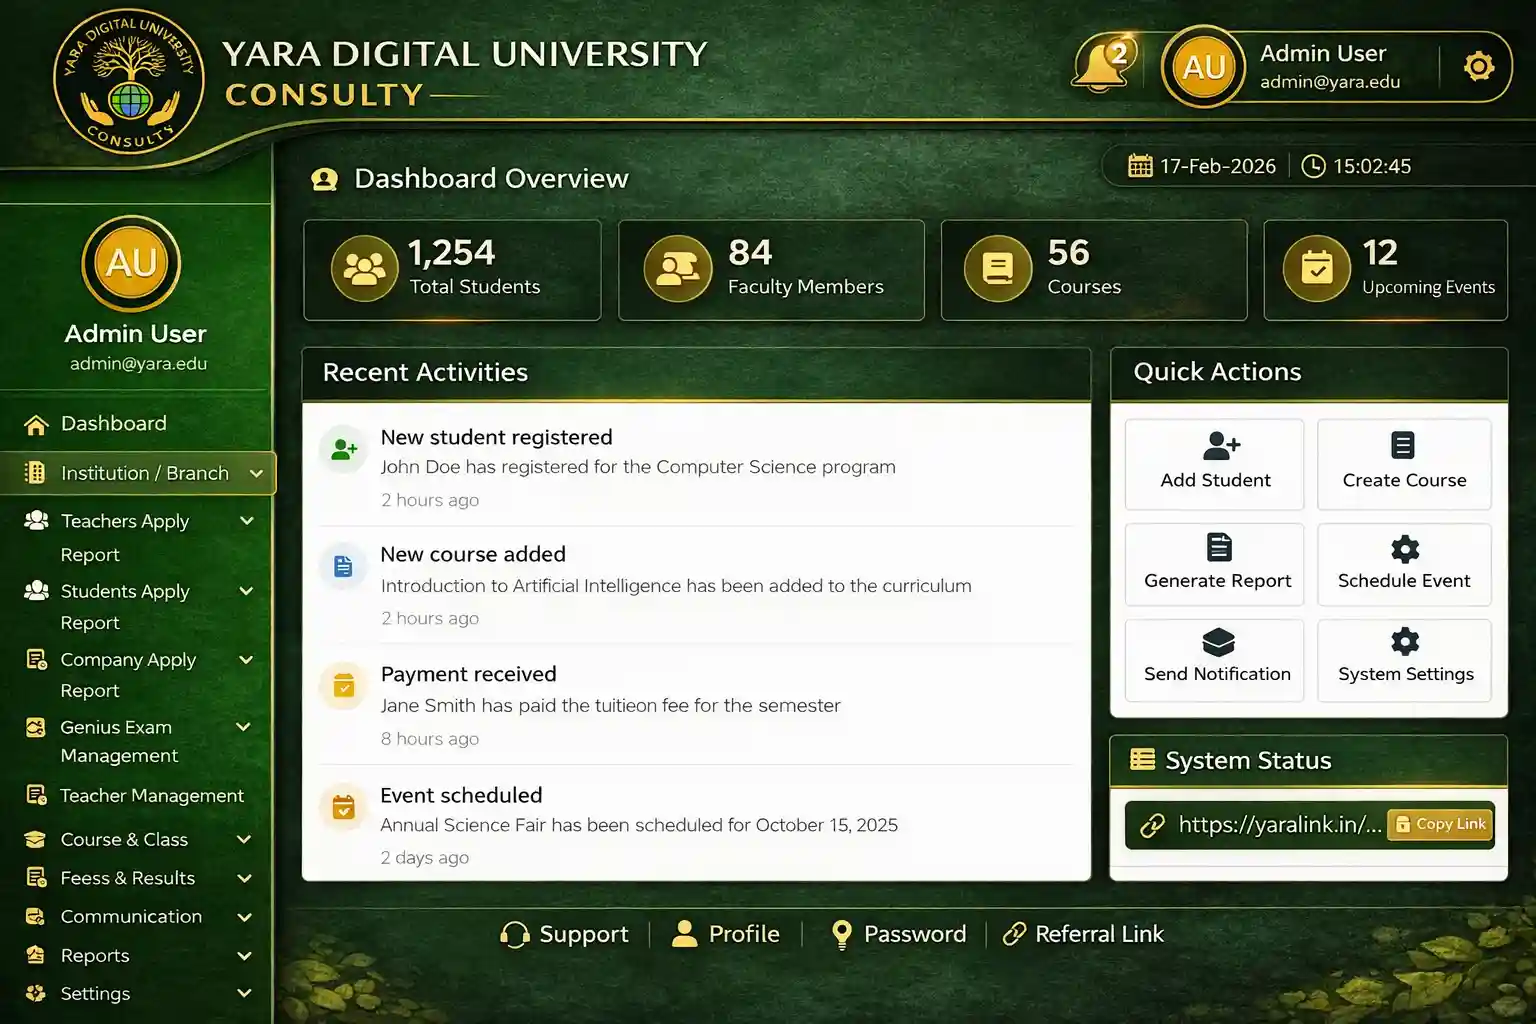Image resolution: width=1536 pixels, height=1024 pixels.
Task: Click the Copy Link button
Action: (x=1440, y=824)
